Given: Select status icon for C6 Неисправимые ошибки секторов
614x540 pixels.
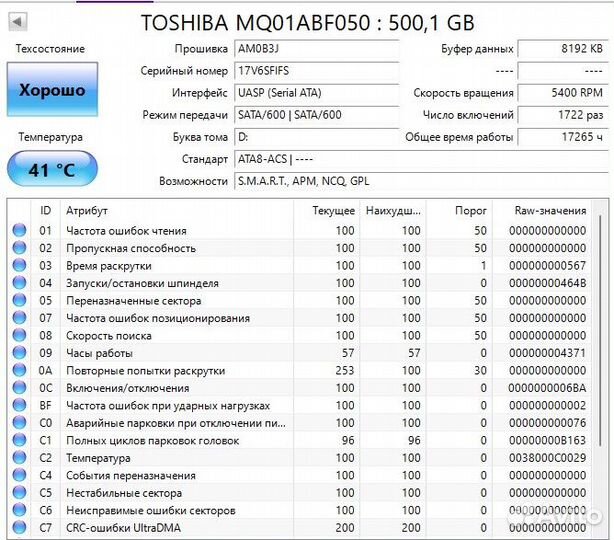Looking at the screenshot, I should point(19,510).
